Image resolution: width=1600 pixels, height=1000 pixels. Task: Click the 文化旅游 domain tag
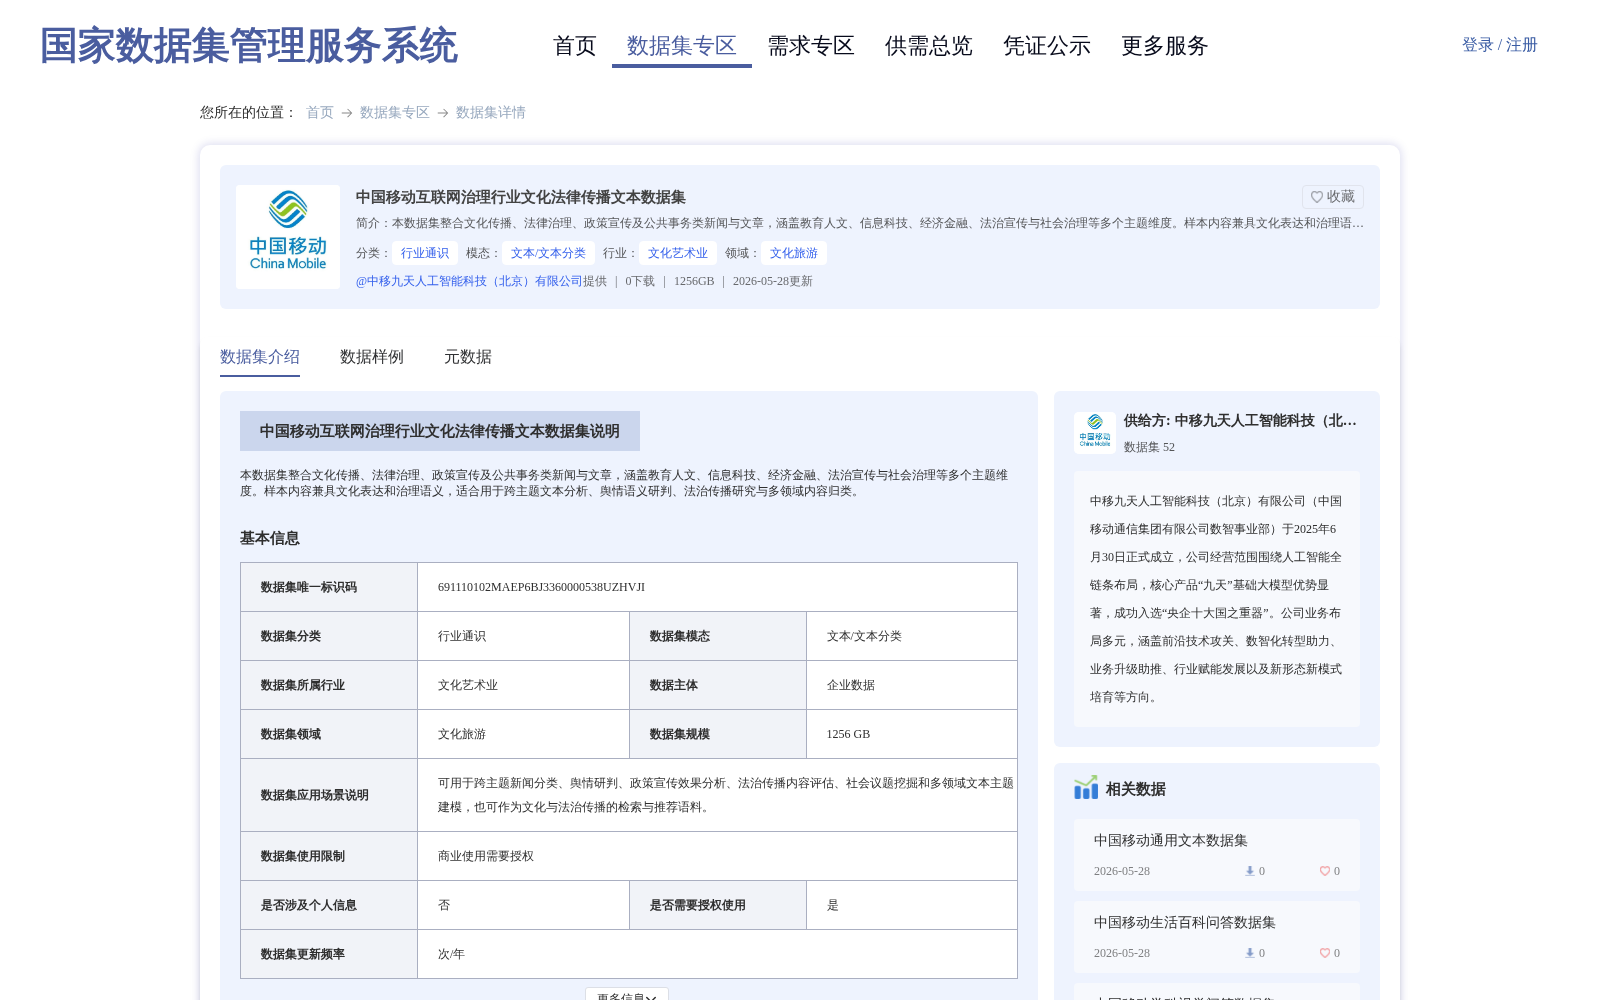pyautogui.click(x=794, y=253)
